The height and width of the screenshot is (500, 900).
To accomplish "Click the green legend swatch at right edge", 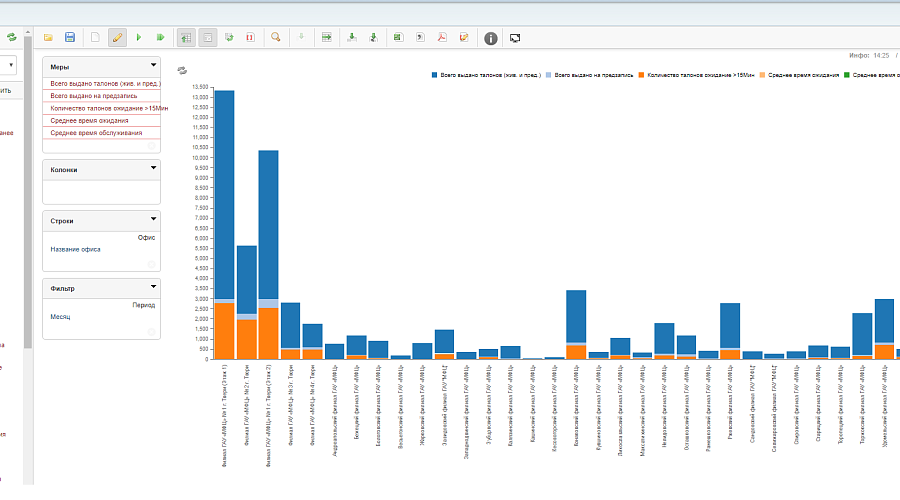I will click(847, 75).
